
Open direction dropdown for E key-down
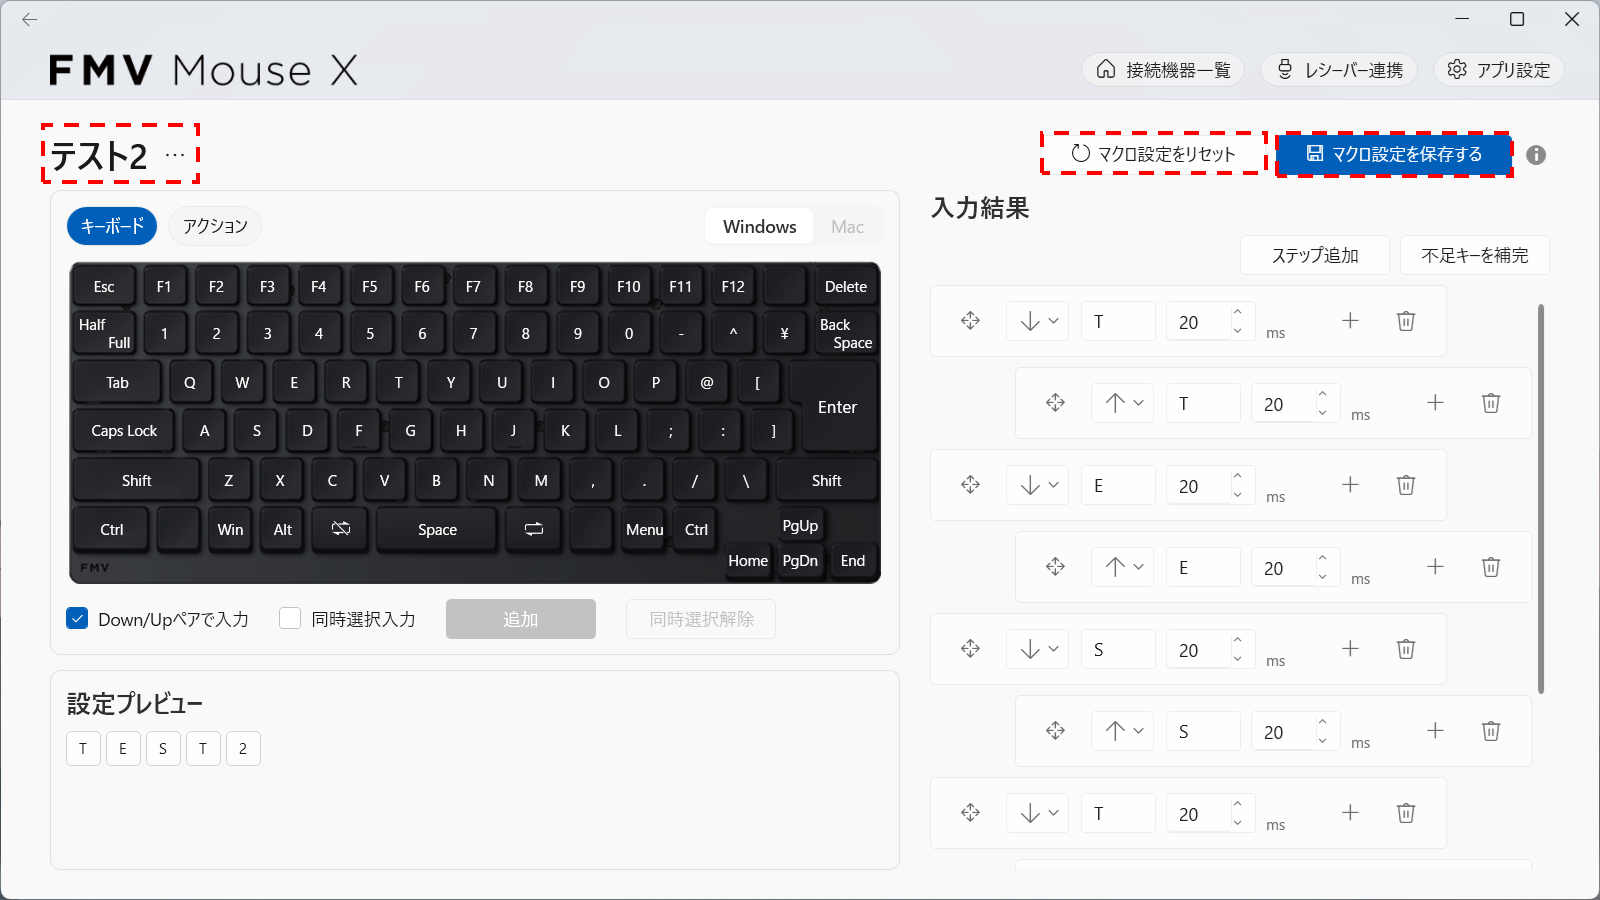[1038, 485]
